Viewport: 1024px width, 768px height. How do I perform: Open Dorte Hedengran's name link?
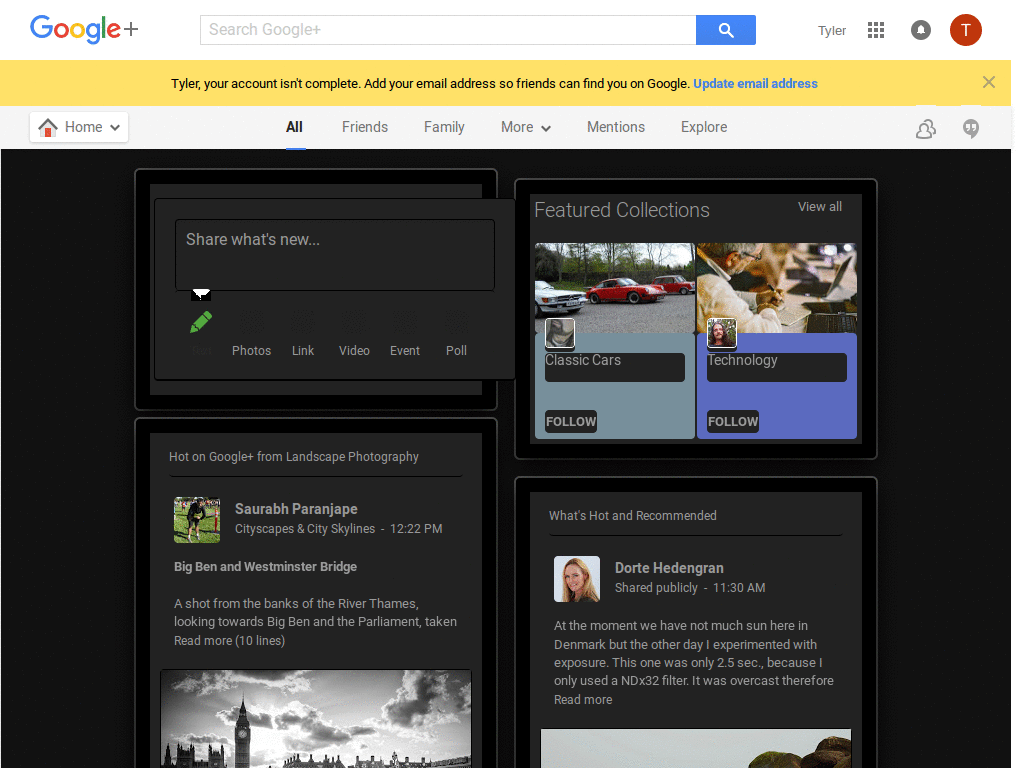point(669,568)
